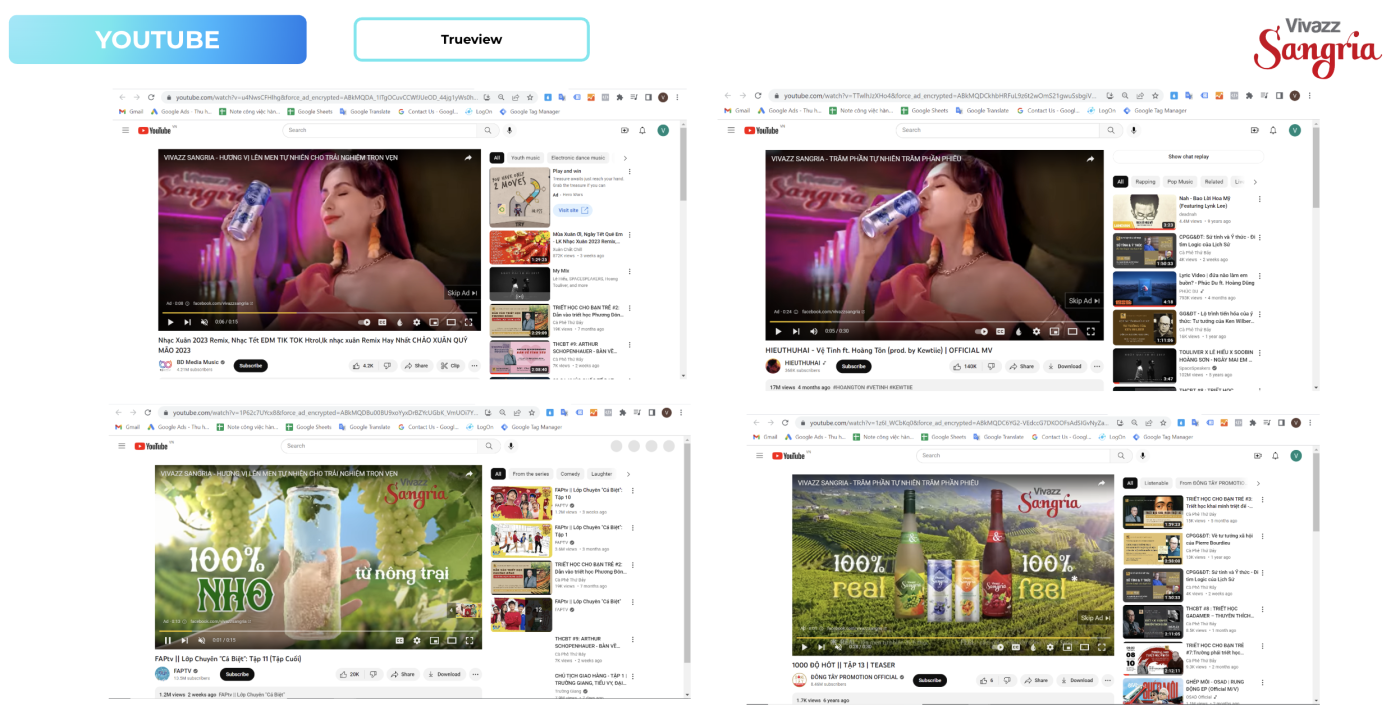Select the Pop Music filter chip

click(x=1179, y=182)
